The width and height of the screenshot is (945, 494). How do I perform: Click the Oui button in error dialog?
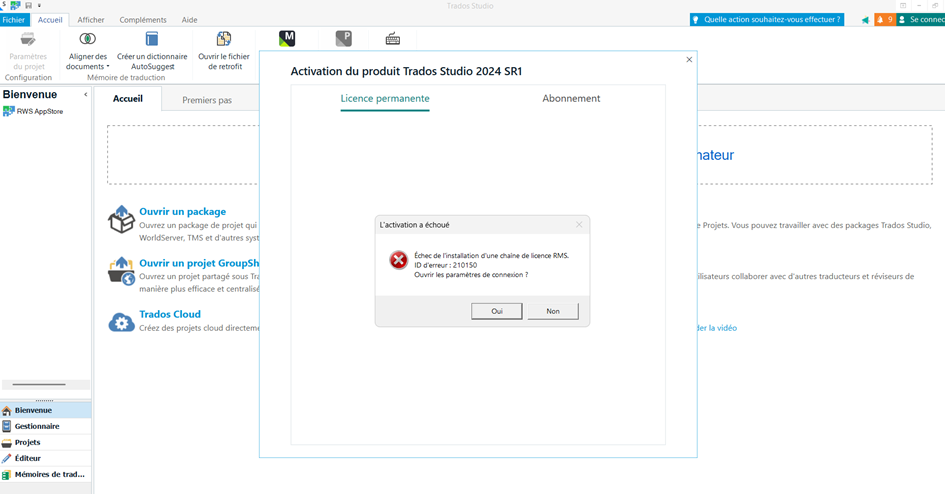click(x=496, y=311)
